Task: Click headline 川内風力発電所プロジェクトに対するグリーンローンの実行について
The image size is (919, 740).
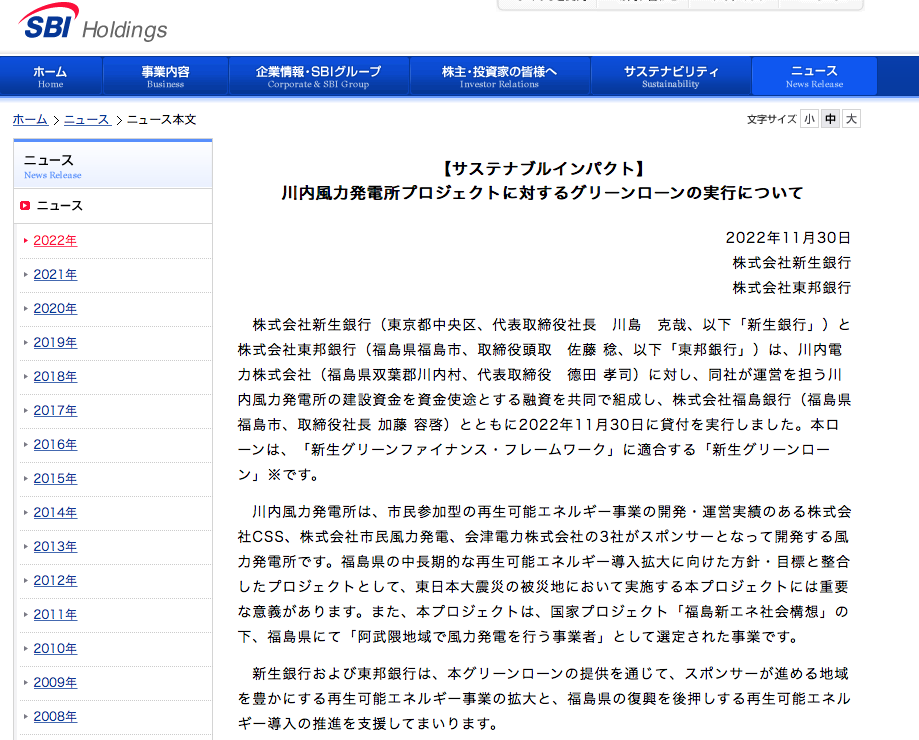Action: point(543,193)
